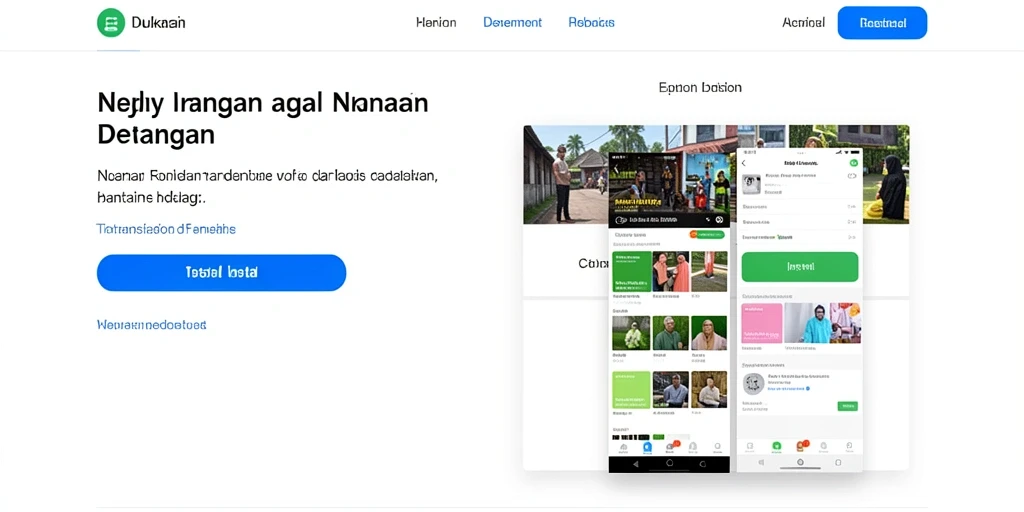The image size is (1024, 512).
Task: Tap green selected icon in right phone bar
Action: coord(776,446)
